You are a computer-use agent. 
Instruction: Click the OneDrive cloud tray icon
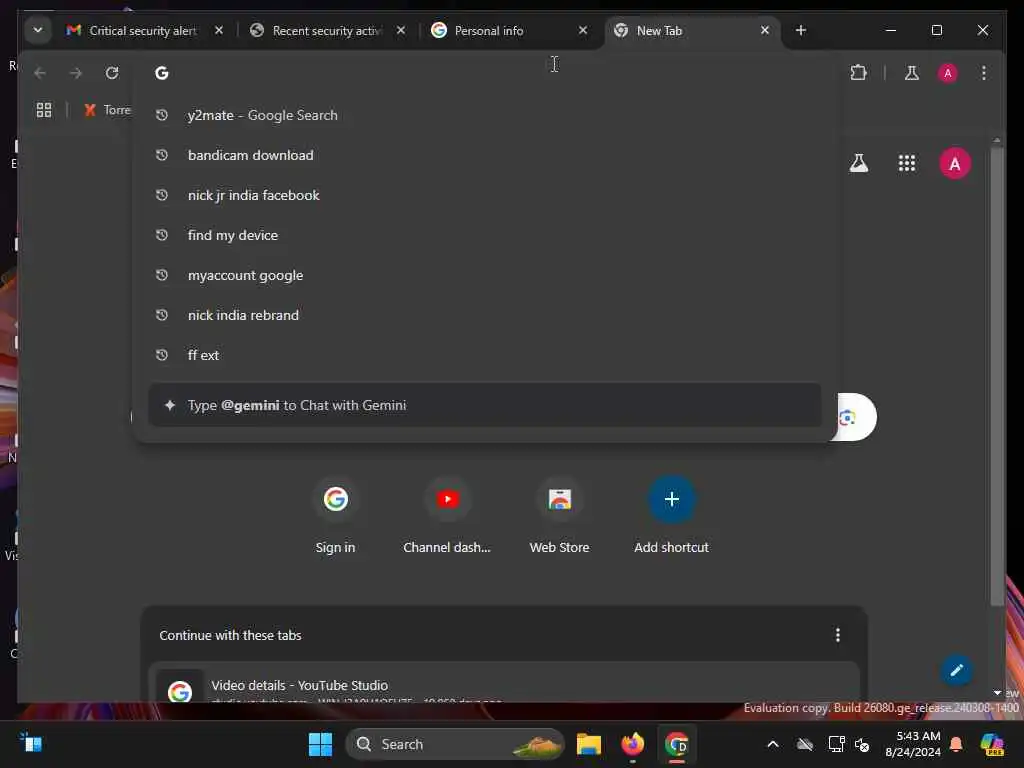805,744
